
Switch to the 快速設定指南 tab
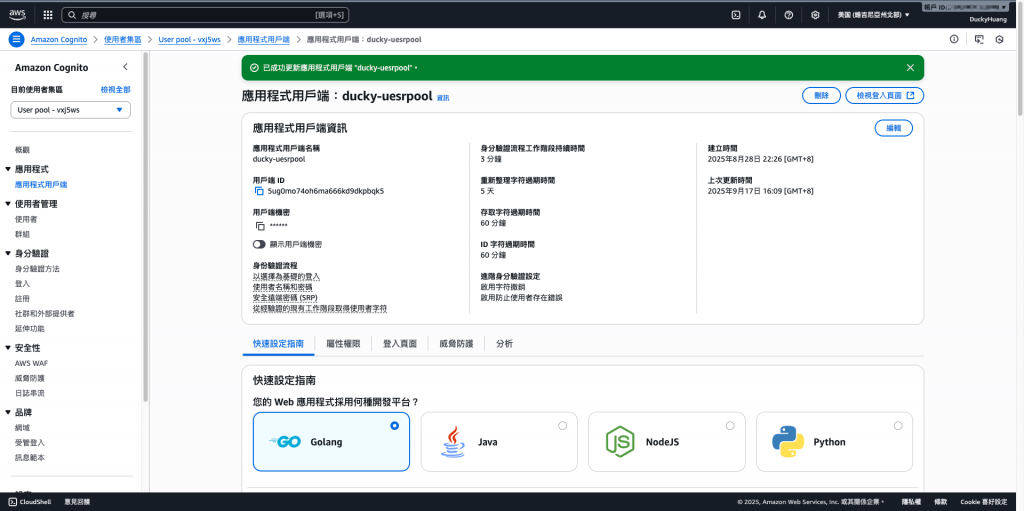point(278,344)
